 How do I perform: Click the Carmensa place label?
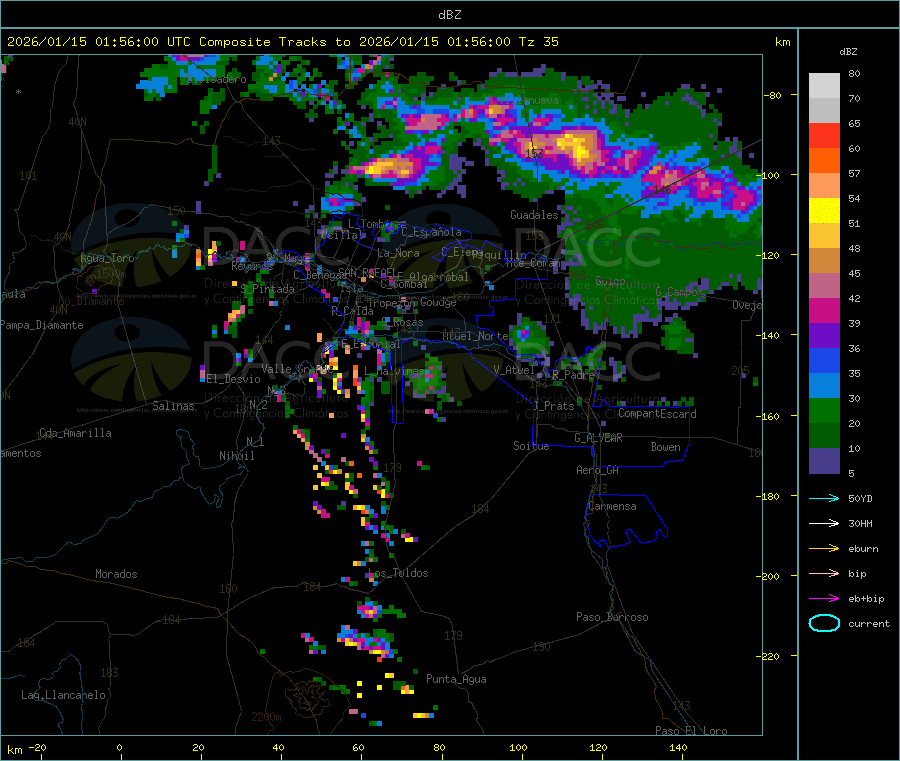(x=612, y=506)
